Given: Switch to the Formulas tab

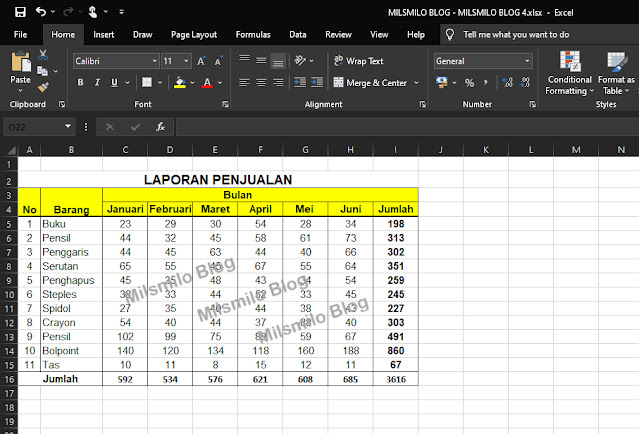Looking at the screenshot, I should pos(253,35).
